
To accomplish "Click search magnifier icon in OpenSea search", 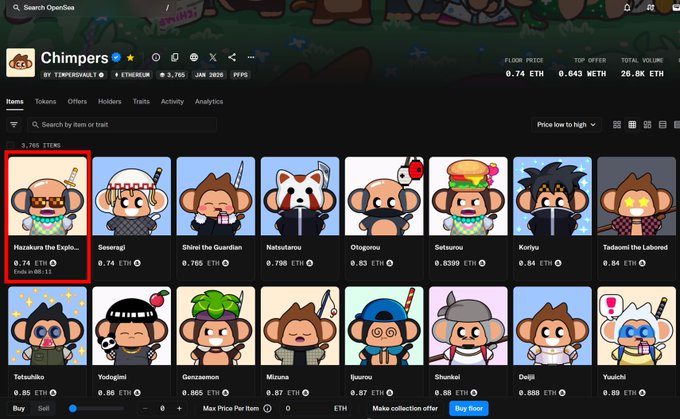I will pyautogui.click(x=16, y=7).
